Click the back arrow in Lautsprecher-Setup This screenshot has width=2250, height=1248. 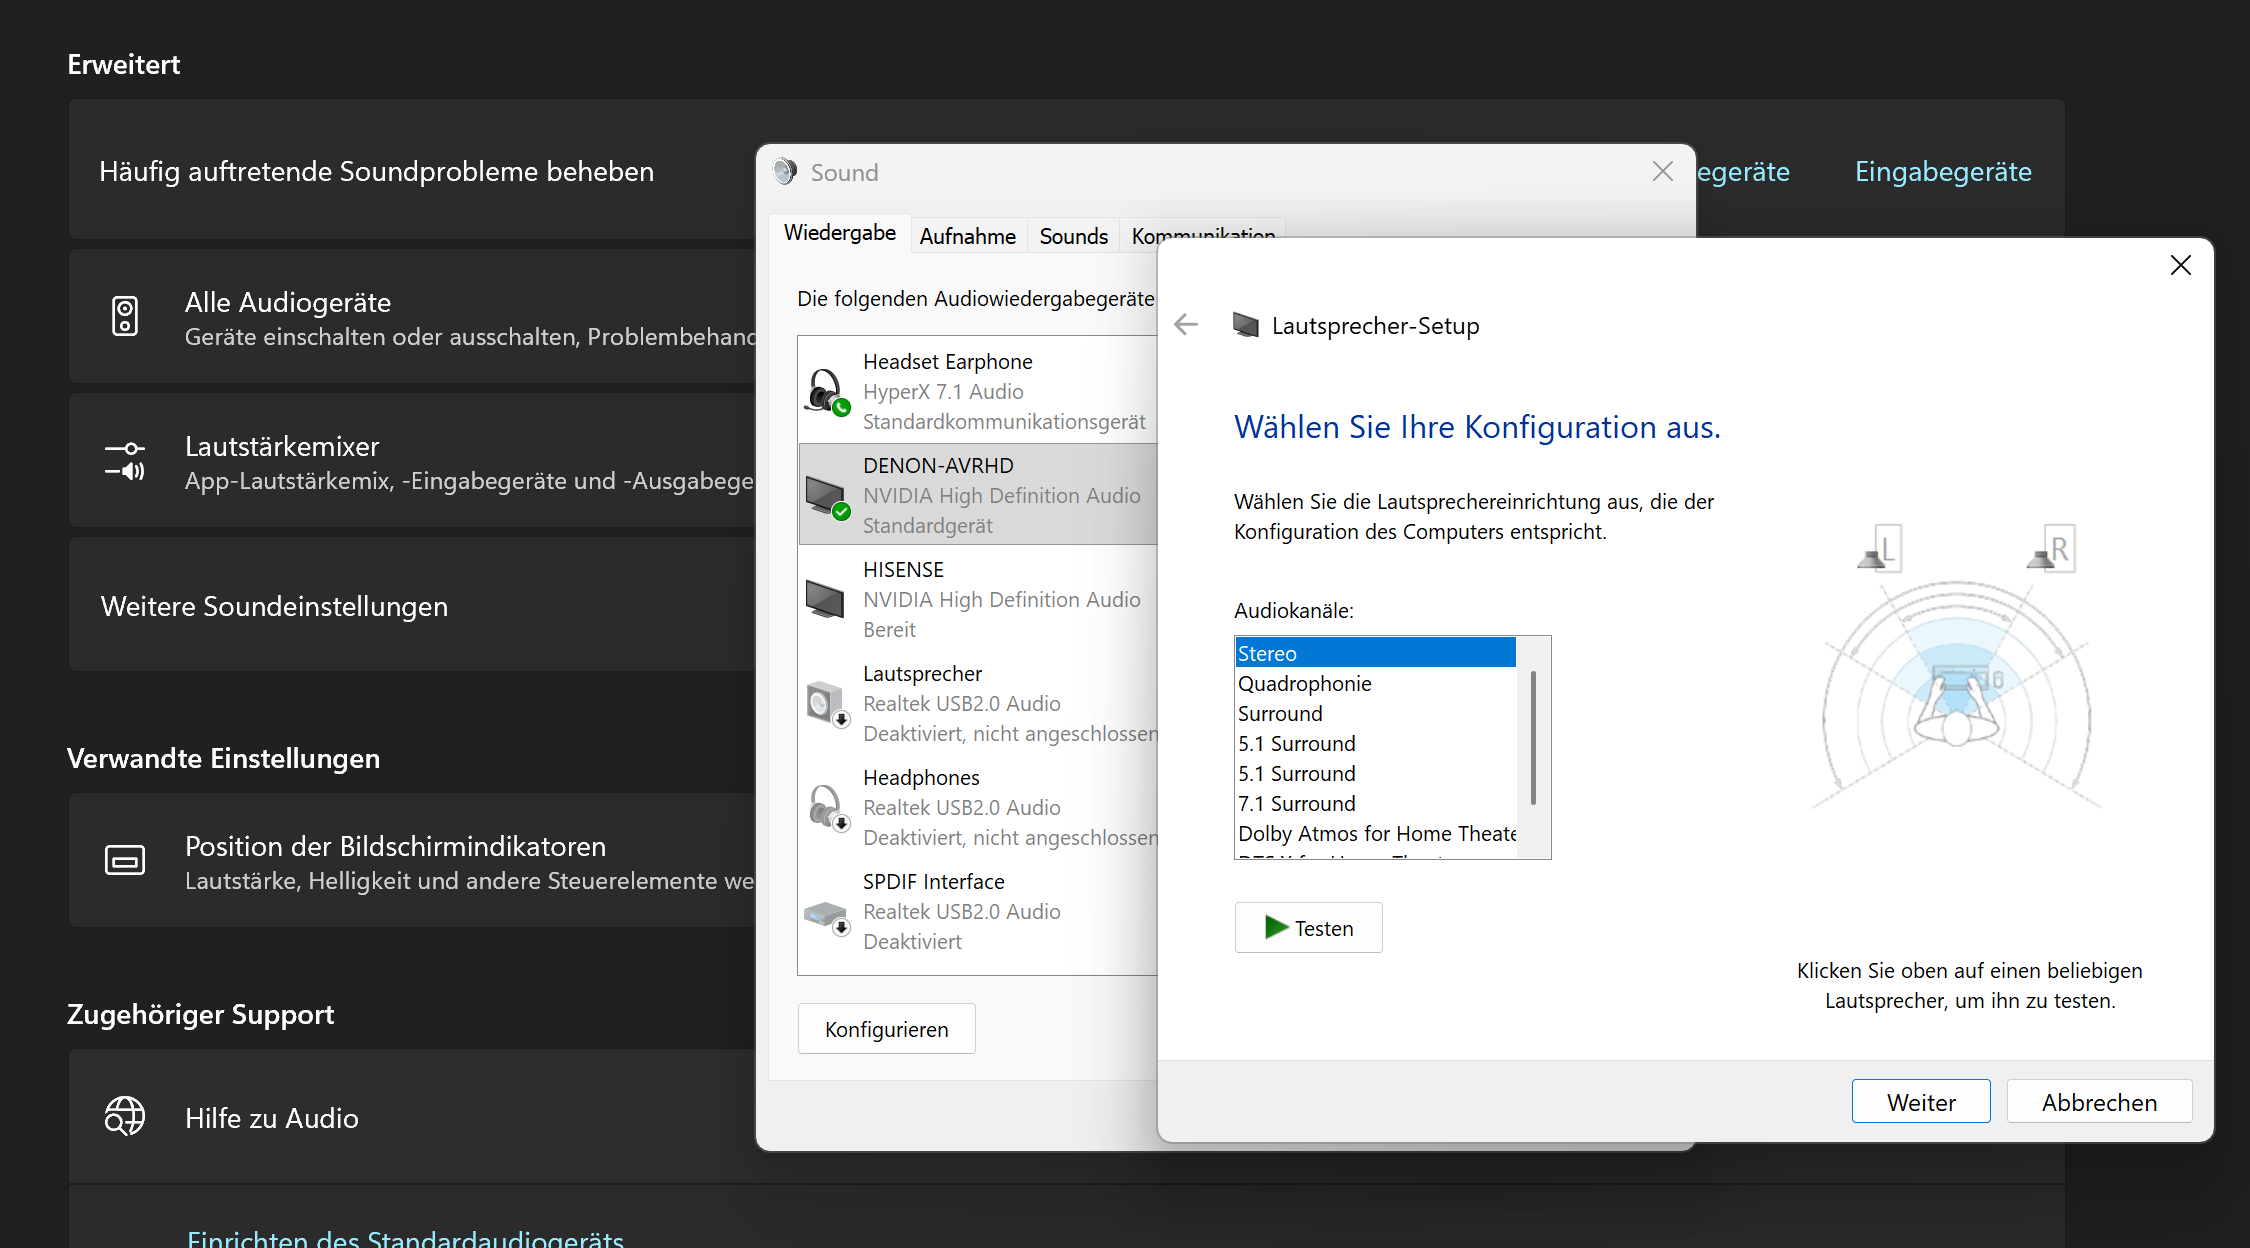pos(1186,325)
